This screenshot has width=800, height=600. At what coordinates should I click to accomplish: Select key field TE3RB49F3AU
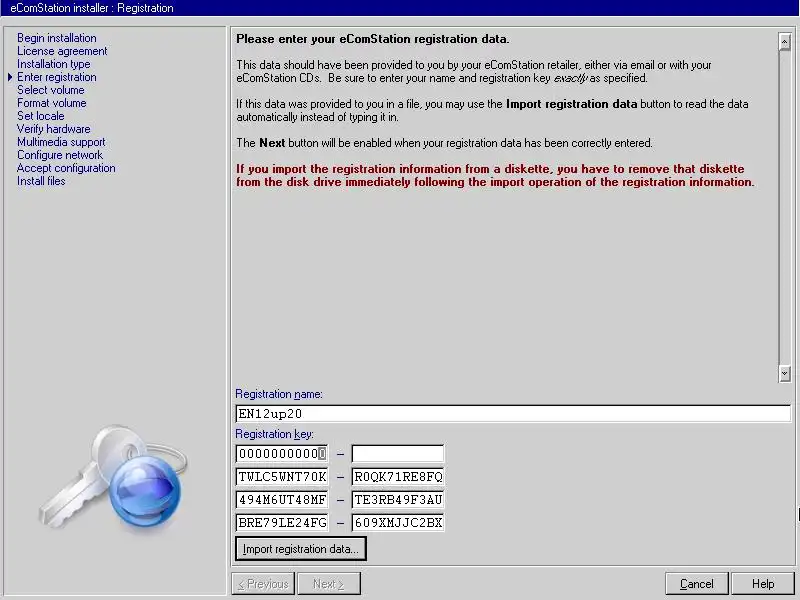pos(397,499)
